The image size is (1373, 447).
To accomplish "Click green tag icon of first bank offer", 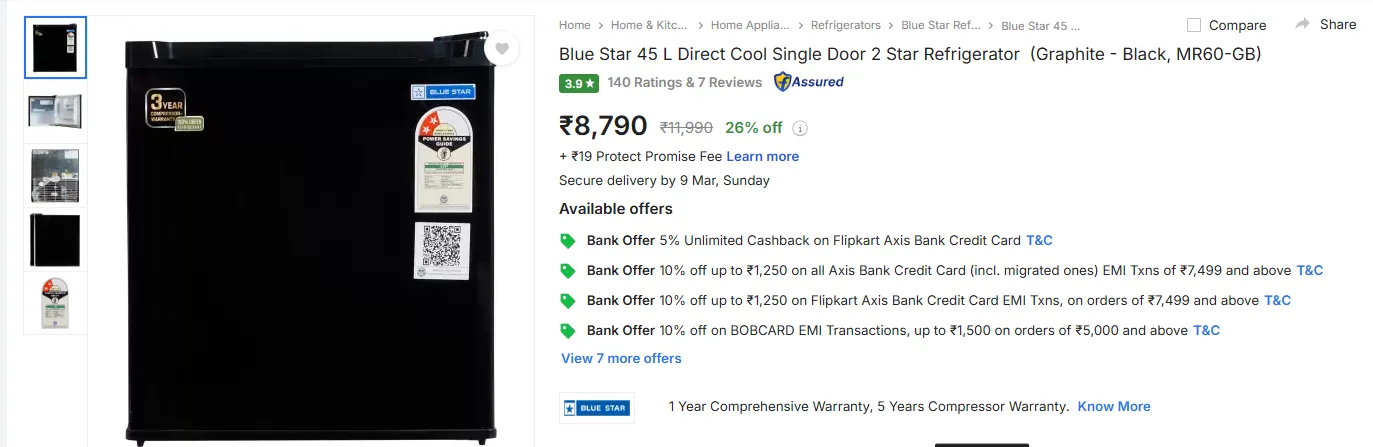I will pyautogui.click(x=567, y=241).
